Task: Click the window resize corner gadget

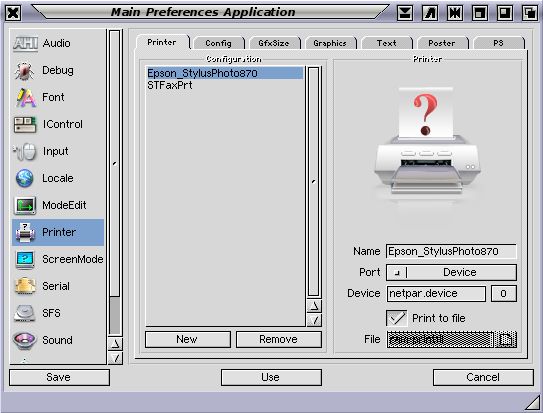Action: click(532, 403)
